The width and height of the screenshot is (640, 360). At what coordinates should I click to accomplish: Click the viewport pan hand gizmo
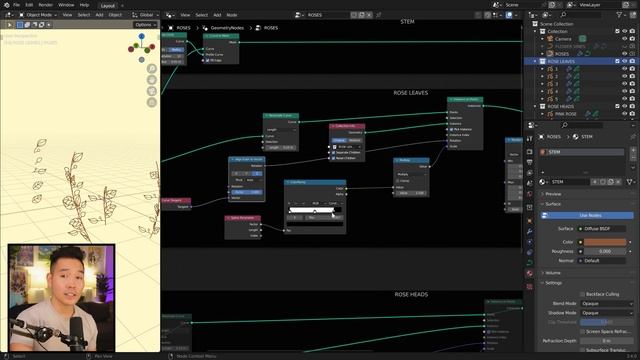click(x=152, y=80)
